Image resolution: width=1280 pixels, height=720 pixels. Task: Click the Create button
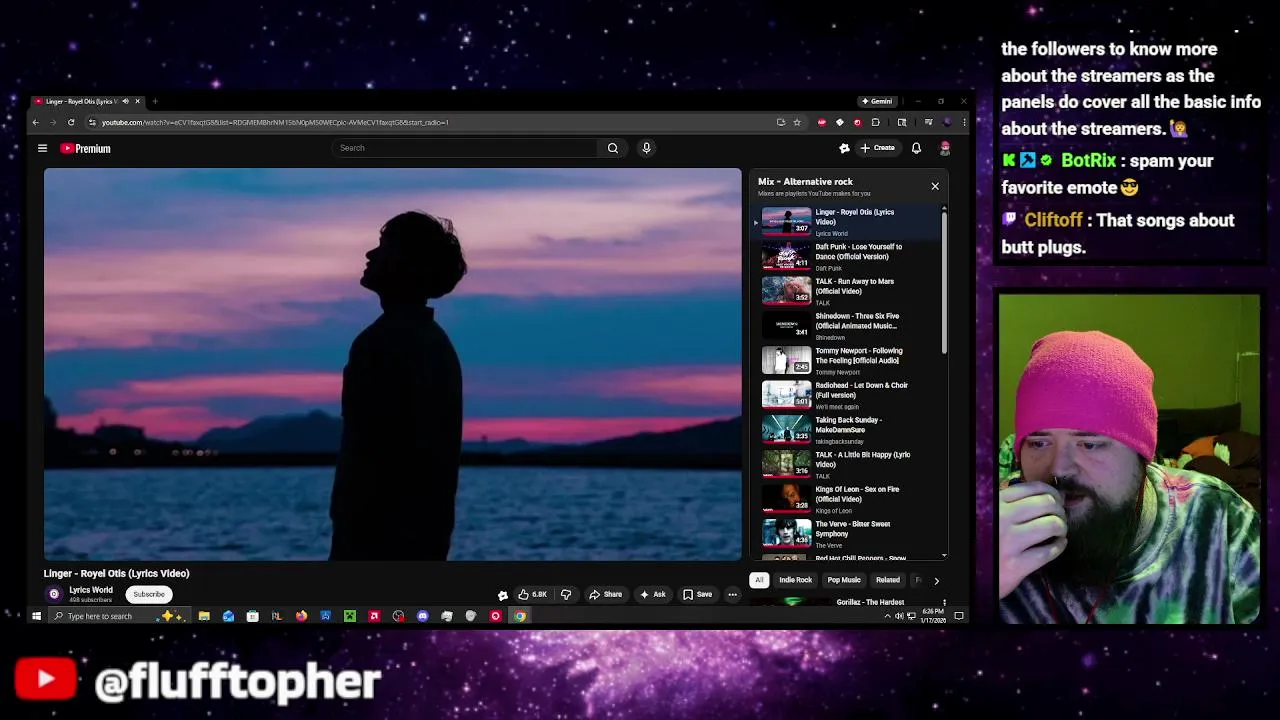point(878,148)
